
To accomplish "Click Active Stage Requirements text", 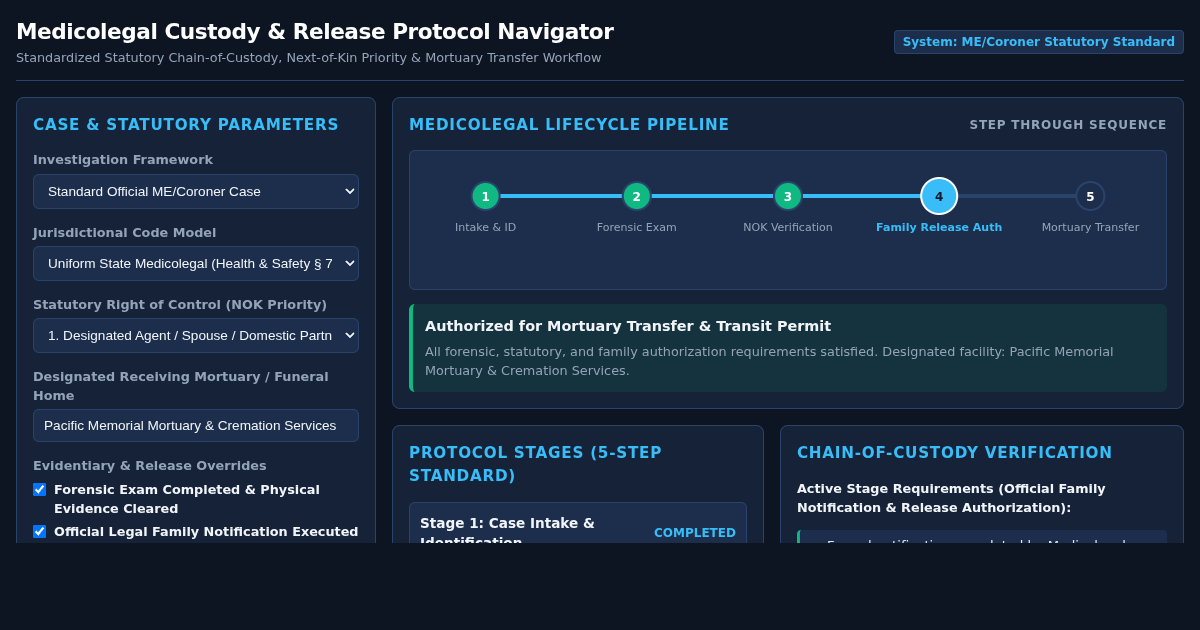I will (951, 498).
